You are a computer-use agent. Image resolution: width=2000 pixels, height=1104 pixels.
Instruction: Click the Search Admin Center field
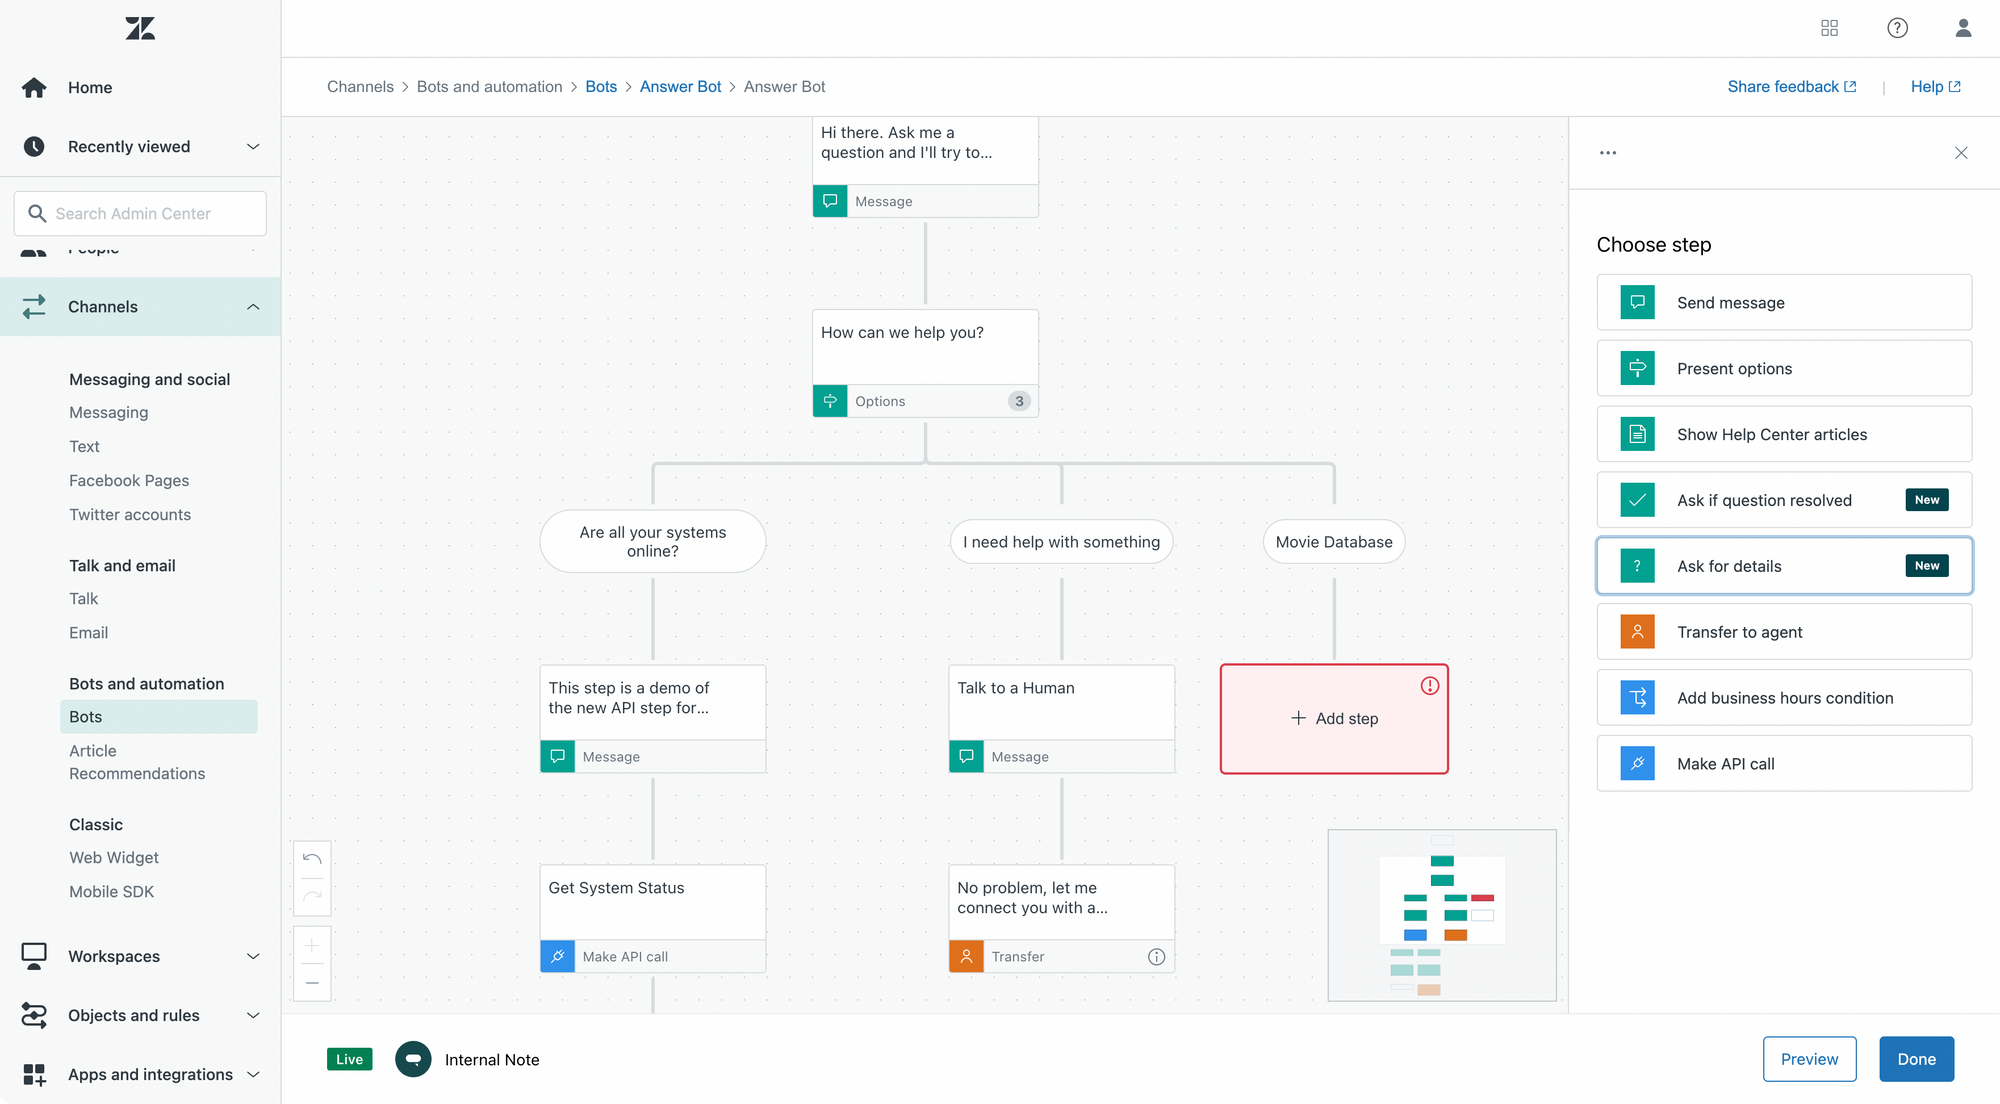[x=140, y=214]
